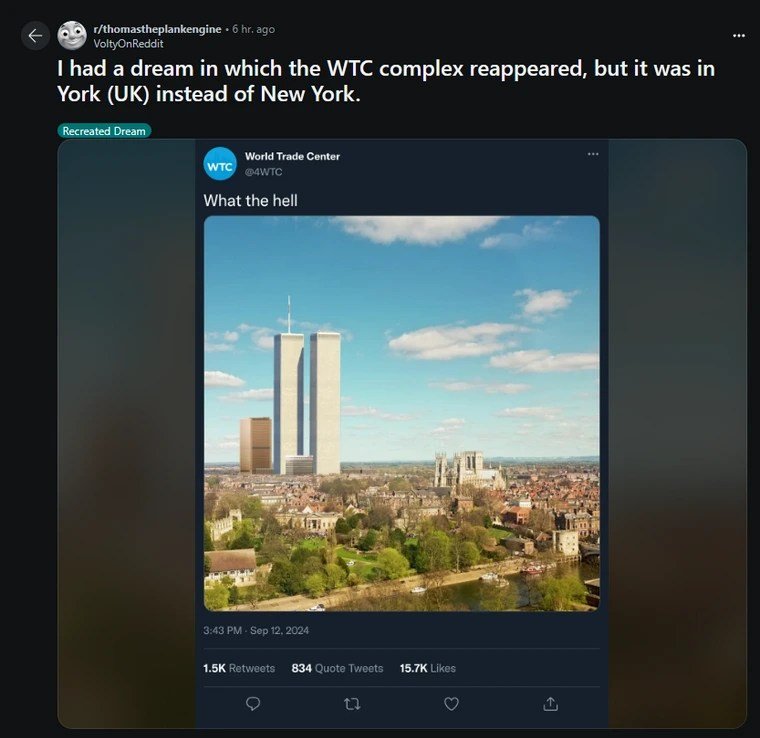Click the World Trade Center account name
Viewport: 760px width, 738px height.
(292, 157)
